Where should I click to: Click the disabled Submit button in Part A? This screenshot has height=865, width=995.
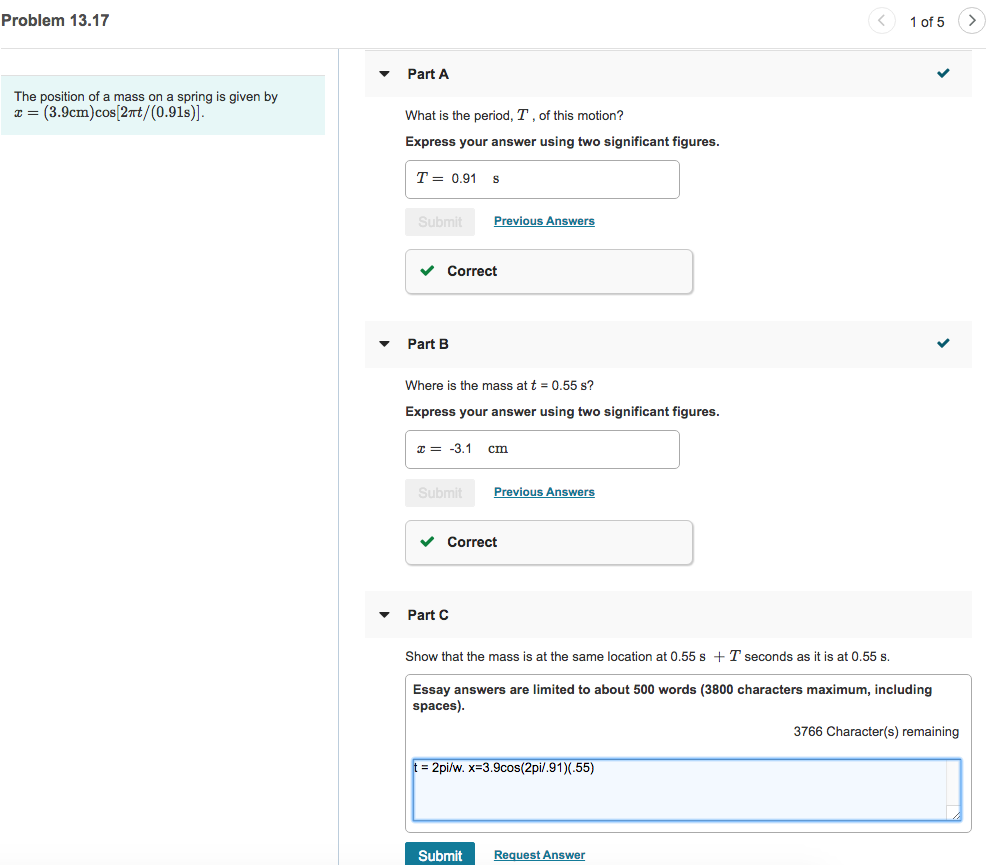tap(440, 221)
